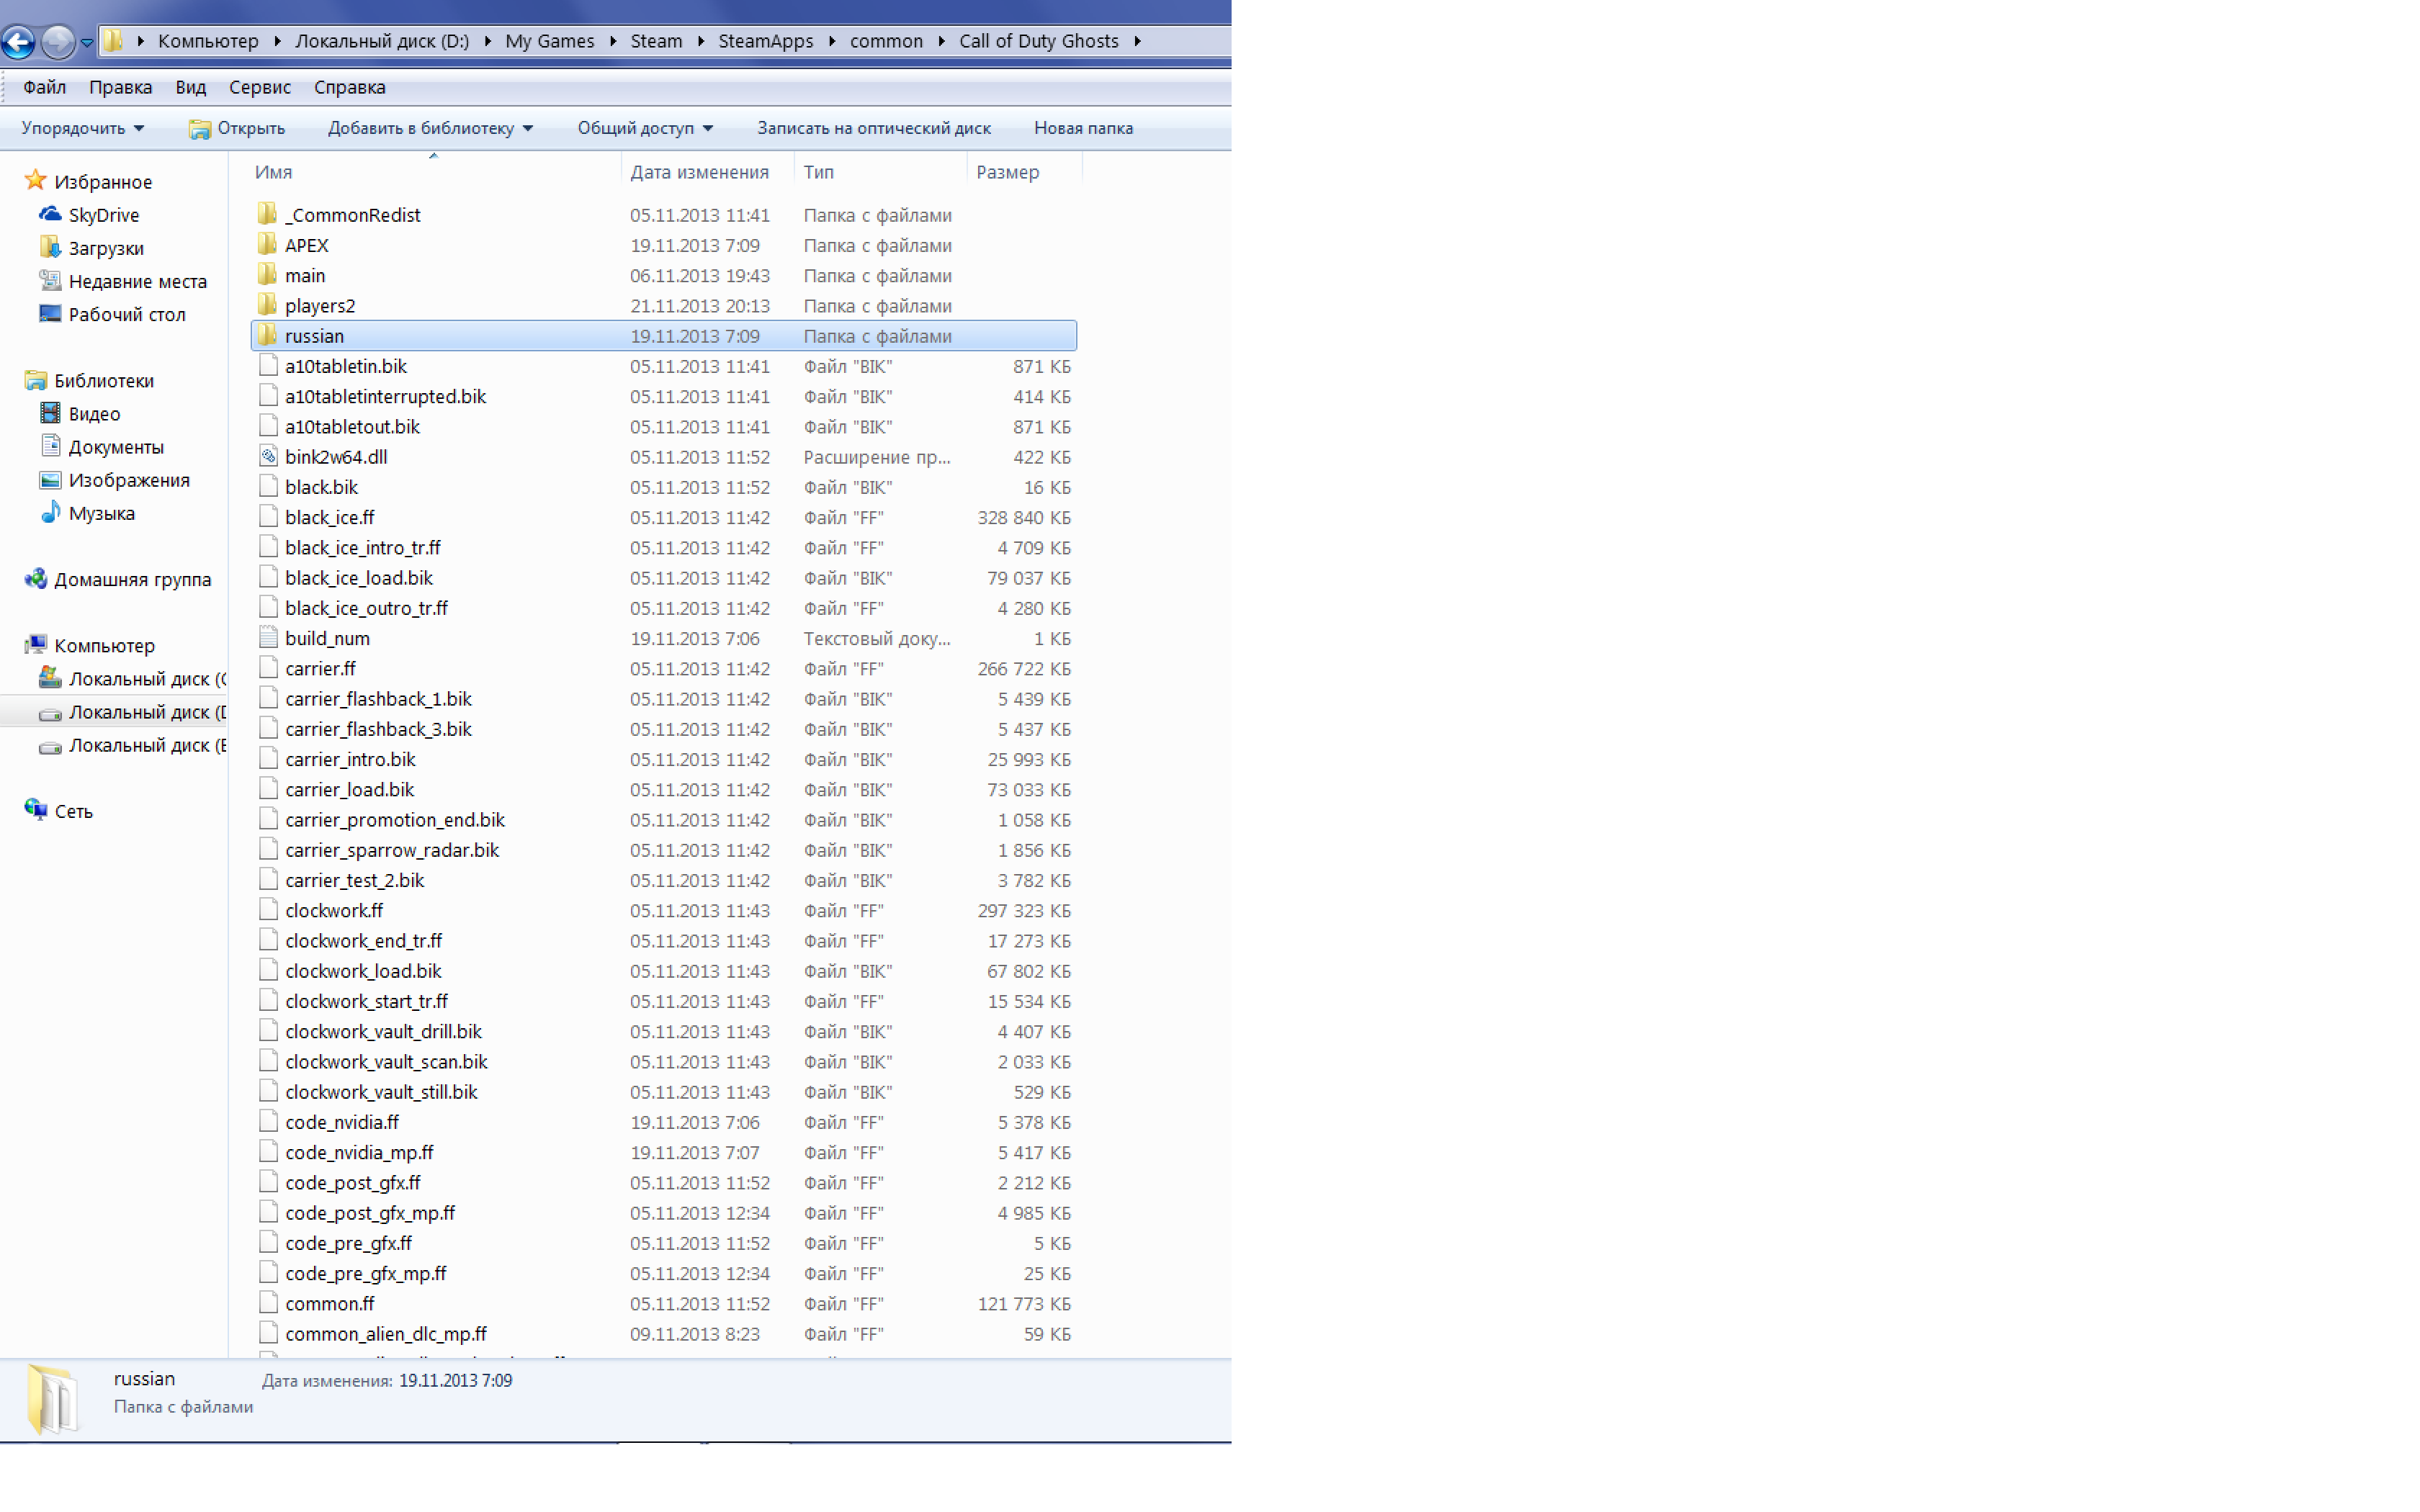The image size is (2420, 1512).
Task: Click the SkyDrive cloud icon in sidebar
Action: [x=50, y=214]
